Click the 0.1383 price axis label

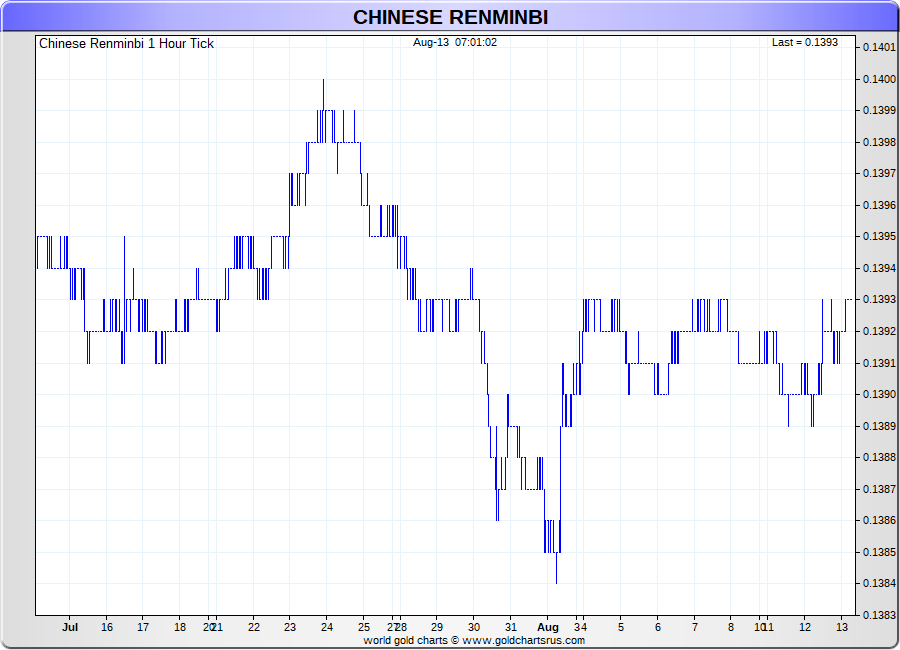(x=879, y=615)
